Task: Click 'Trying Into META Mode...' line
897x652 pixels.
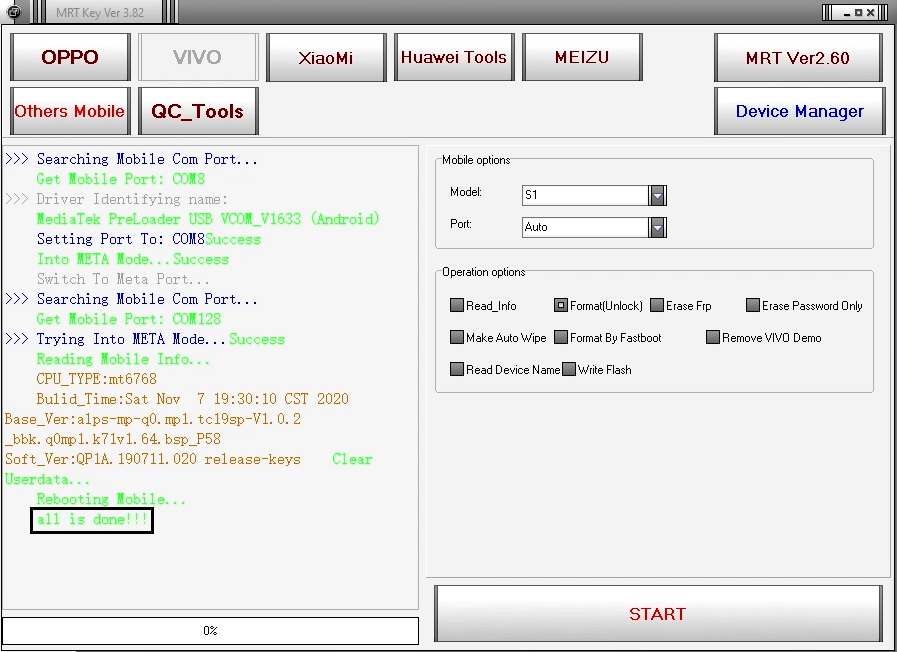Action: coord(131,339)
